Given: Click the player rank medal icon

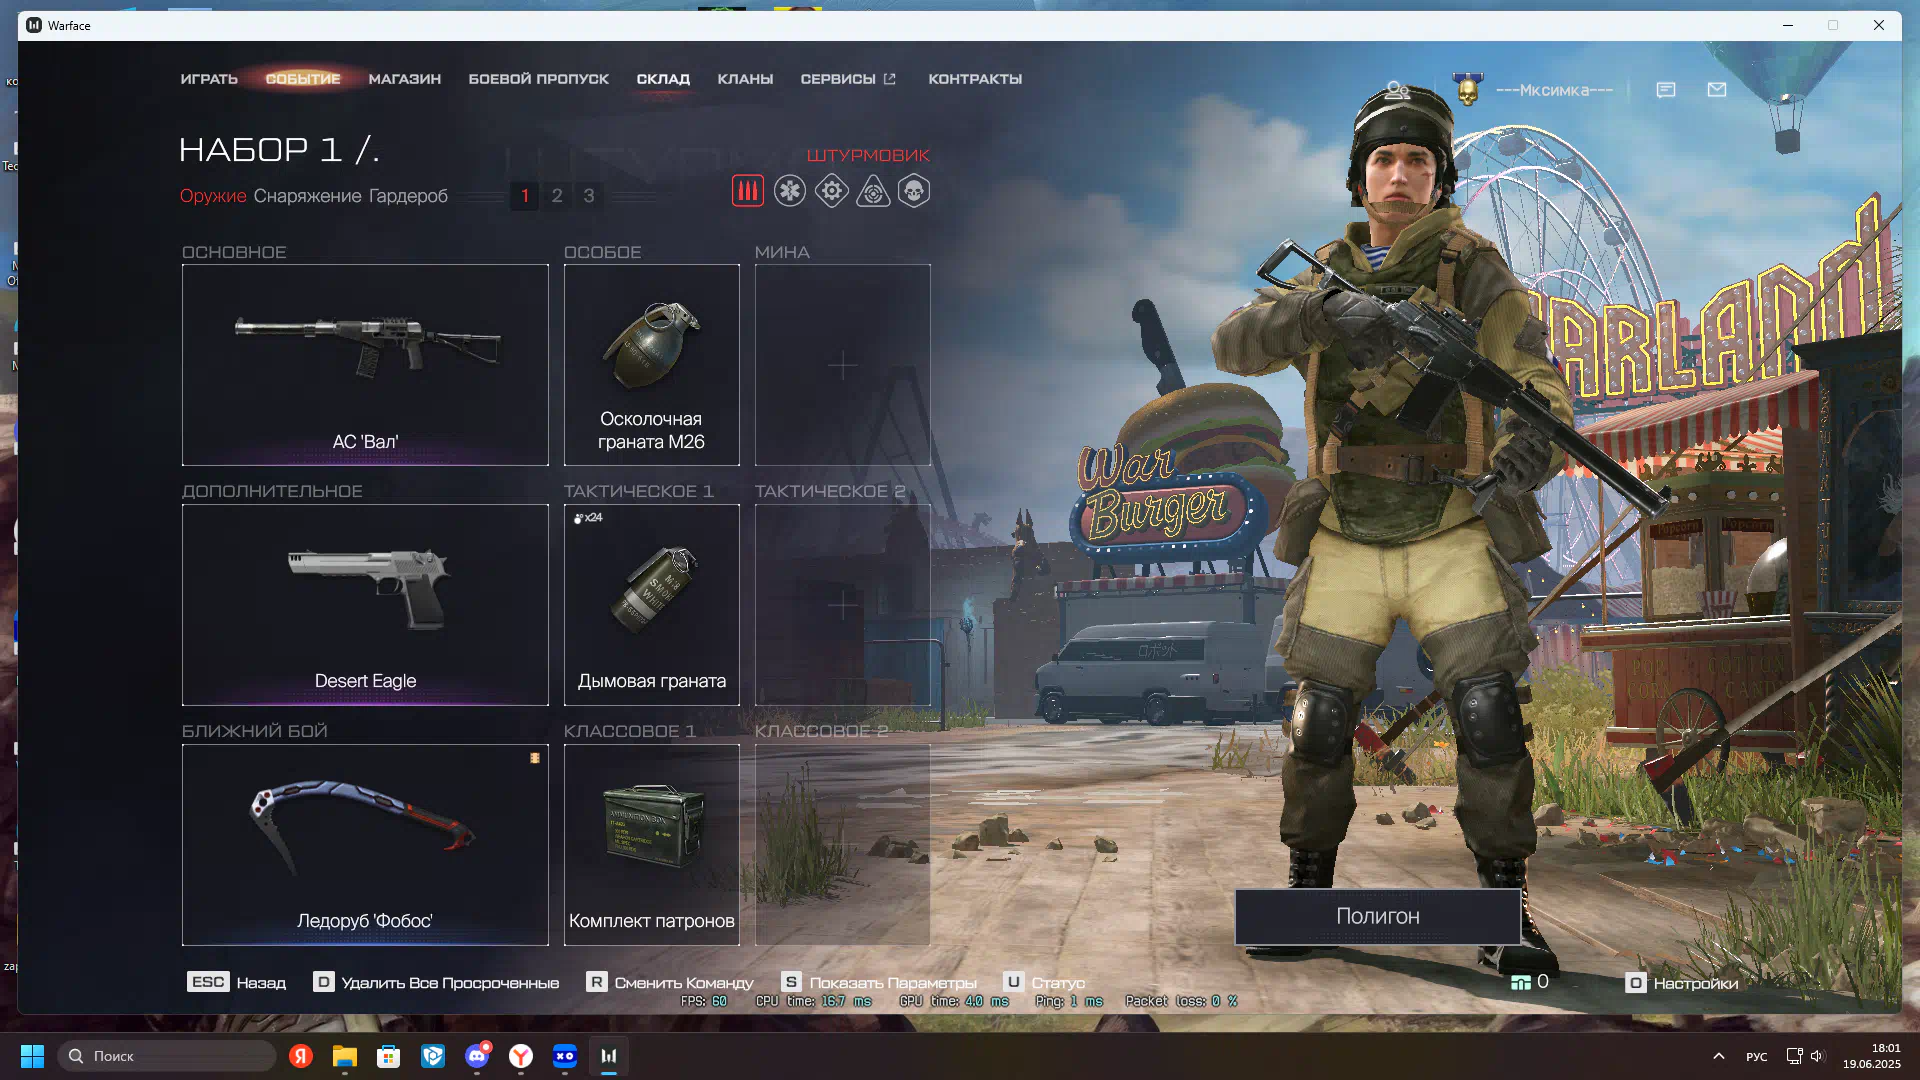Looking at the screenshot, I should 1468,89.
